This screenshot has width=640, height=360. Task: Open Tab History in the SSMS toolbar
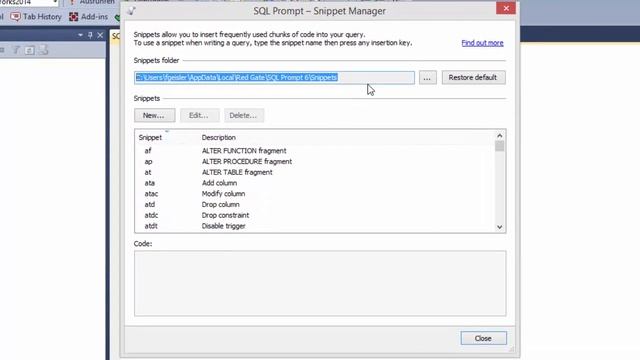click(36, 17)
